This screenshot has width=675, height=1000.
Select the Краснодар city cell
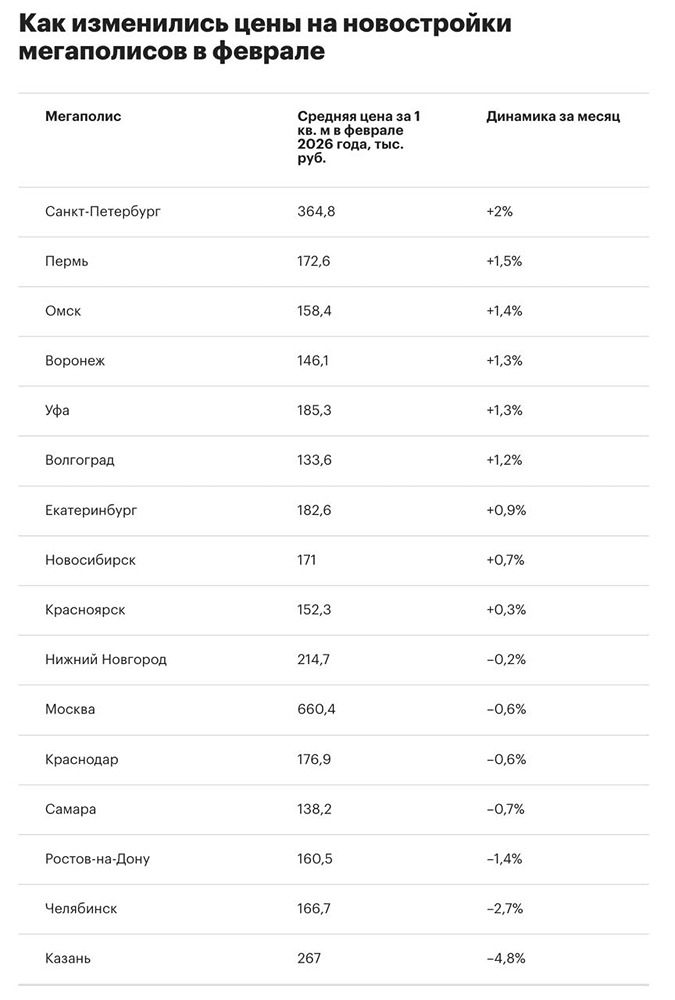pos(82,759)
